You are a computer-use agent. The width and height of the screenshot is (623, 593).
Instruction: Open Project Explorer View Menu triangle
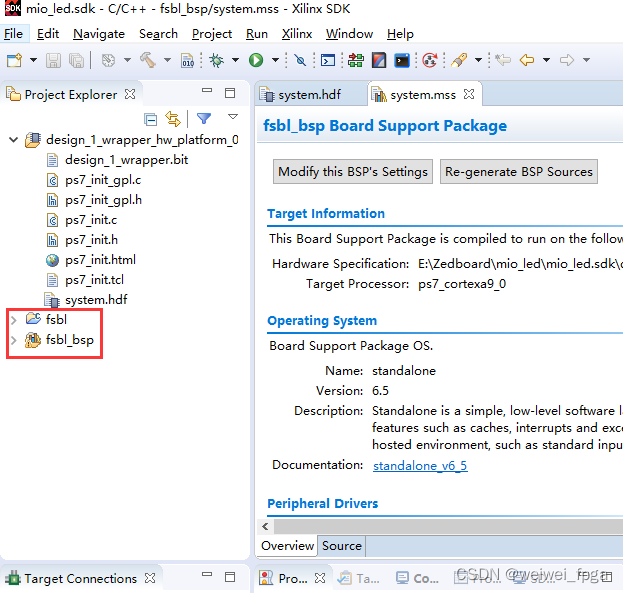(233, 117)
